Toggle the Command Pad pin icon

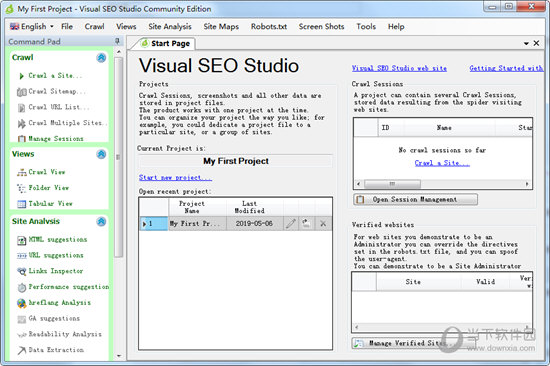118,41
